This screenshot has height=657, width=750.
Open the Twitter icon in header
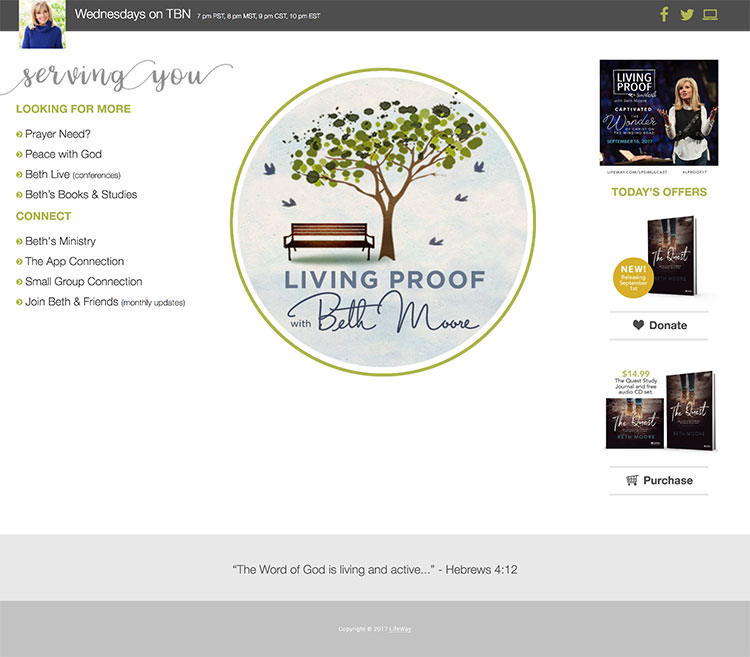pyautogui.click(x=687, y=15)
